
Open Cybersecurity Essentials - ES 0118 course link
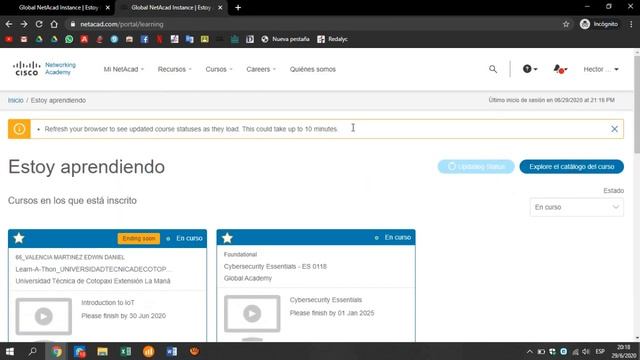(275, 267)
